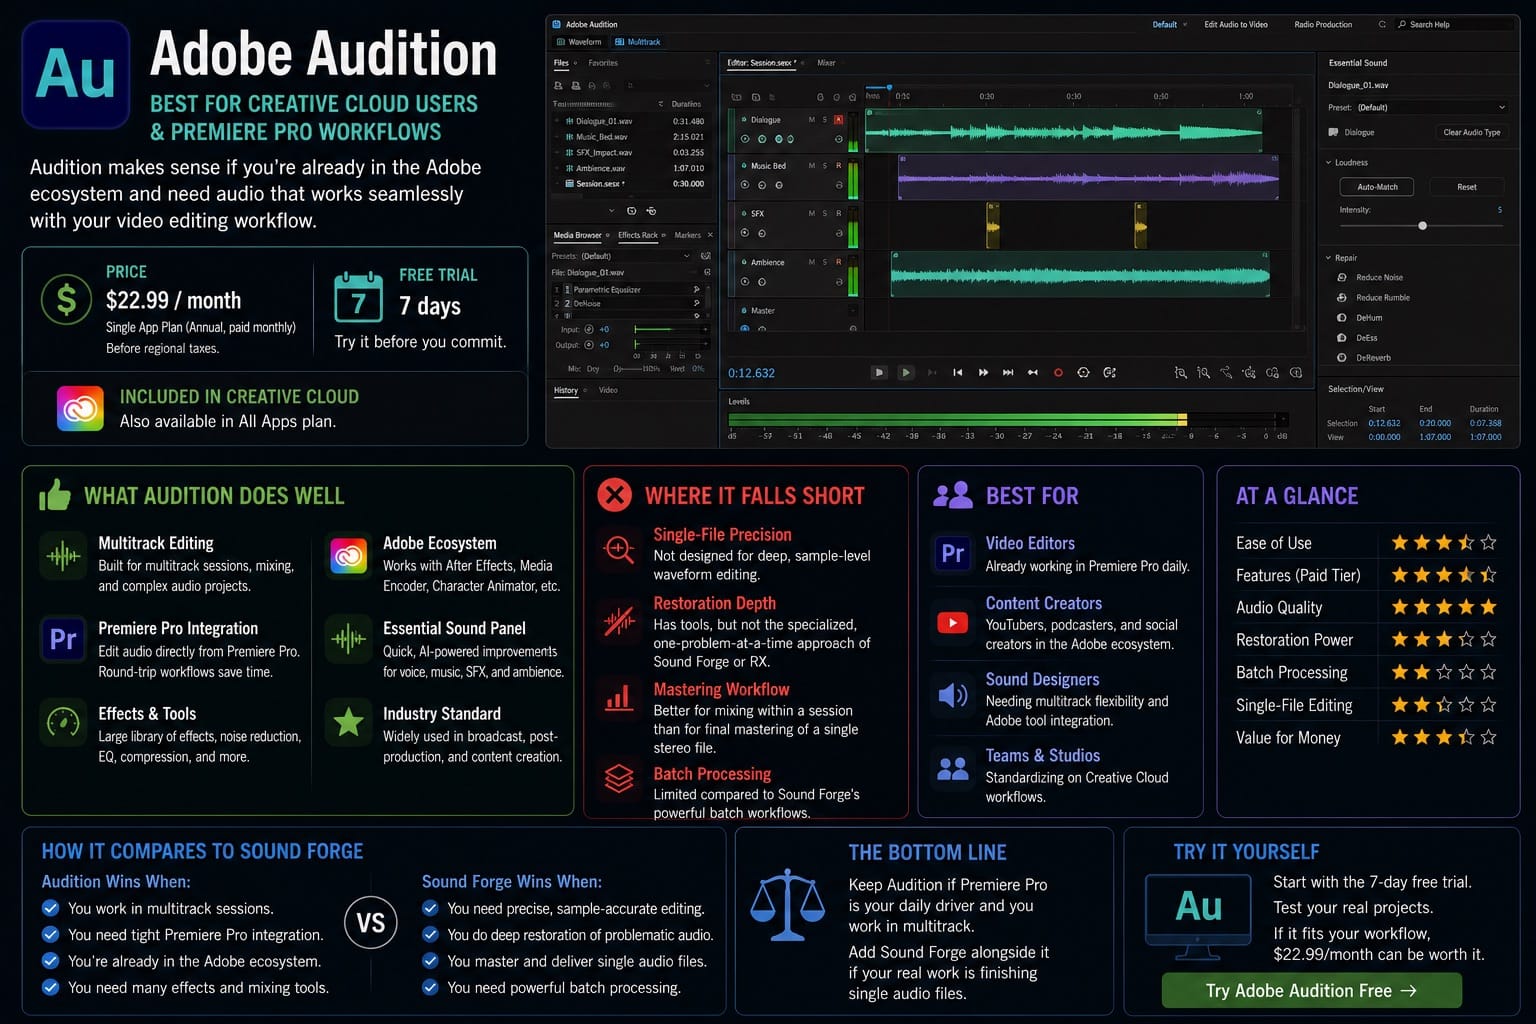This screenshot has height=1024, width=1536.
Task: Expand the DeNoise effect slot arrow
Action: click(x=697, y=303)
